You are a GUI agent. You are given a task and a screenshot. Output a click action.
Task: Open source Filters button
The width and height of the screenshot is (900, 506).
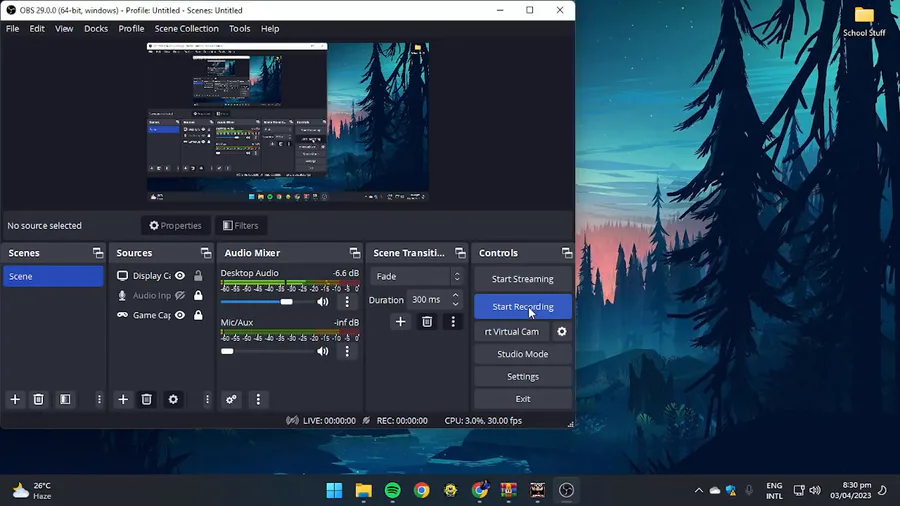pos(240,225)
